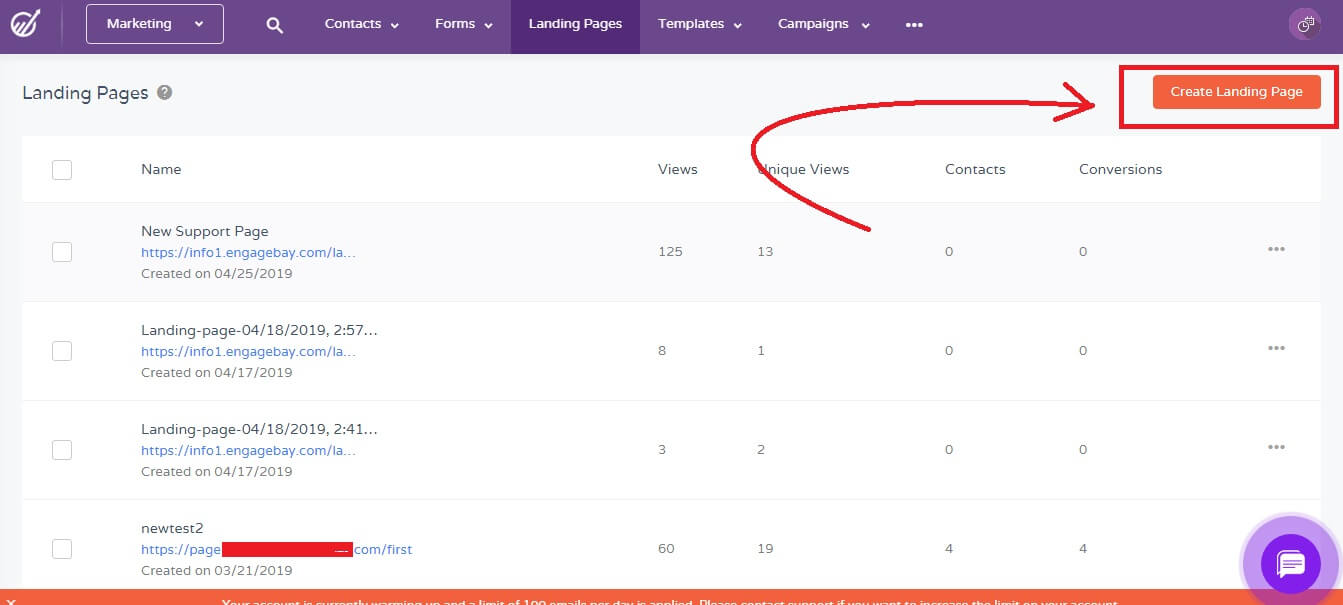
Task: Open the chat support bubble
Action: [x=1290, y=563]
